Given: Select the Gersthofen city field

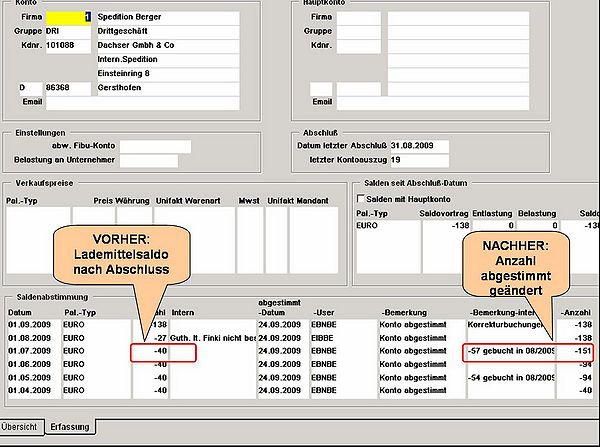Looking at the screenshot, I should click(168, 88).
